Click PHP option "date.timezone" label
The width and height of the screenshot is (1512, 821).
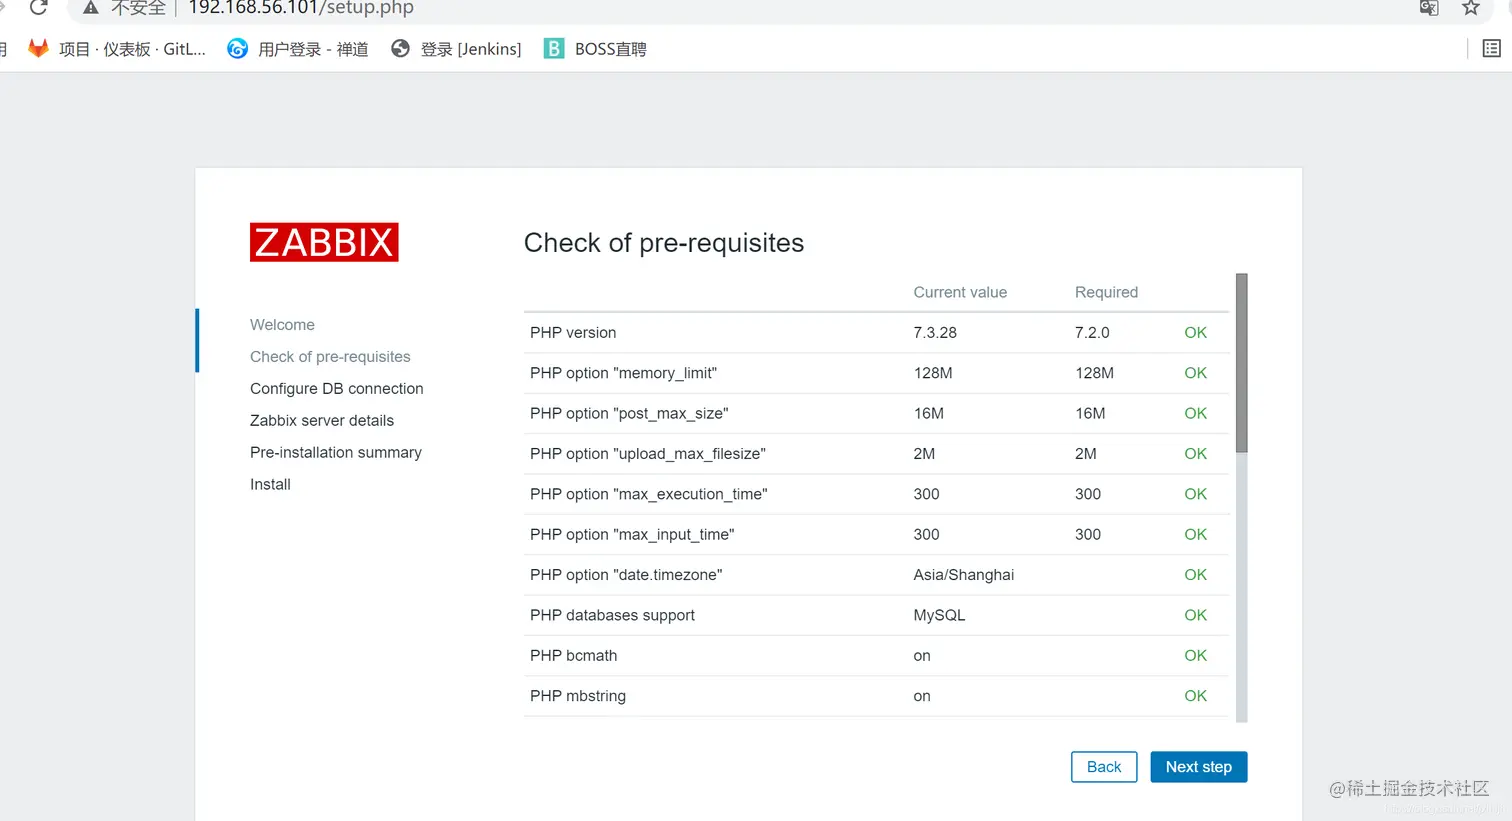[626, 575]
